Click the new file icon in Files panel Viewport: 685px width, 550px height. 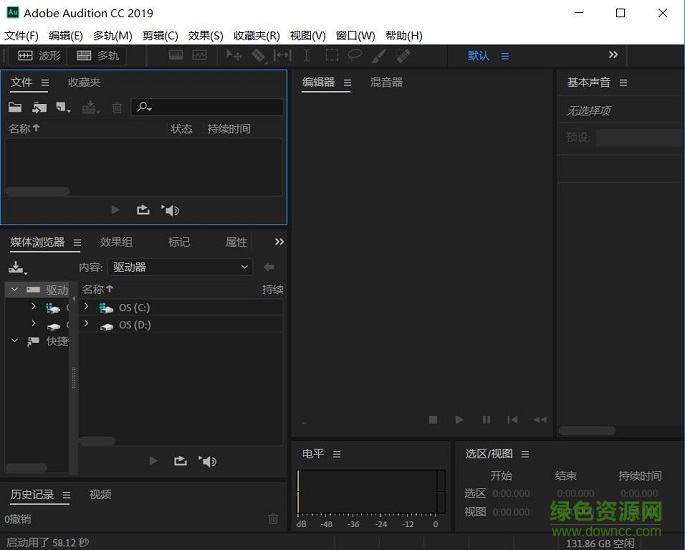click(x=63, y=107)
